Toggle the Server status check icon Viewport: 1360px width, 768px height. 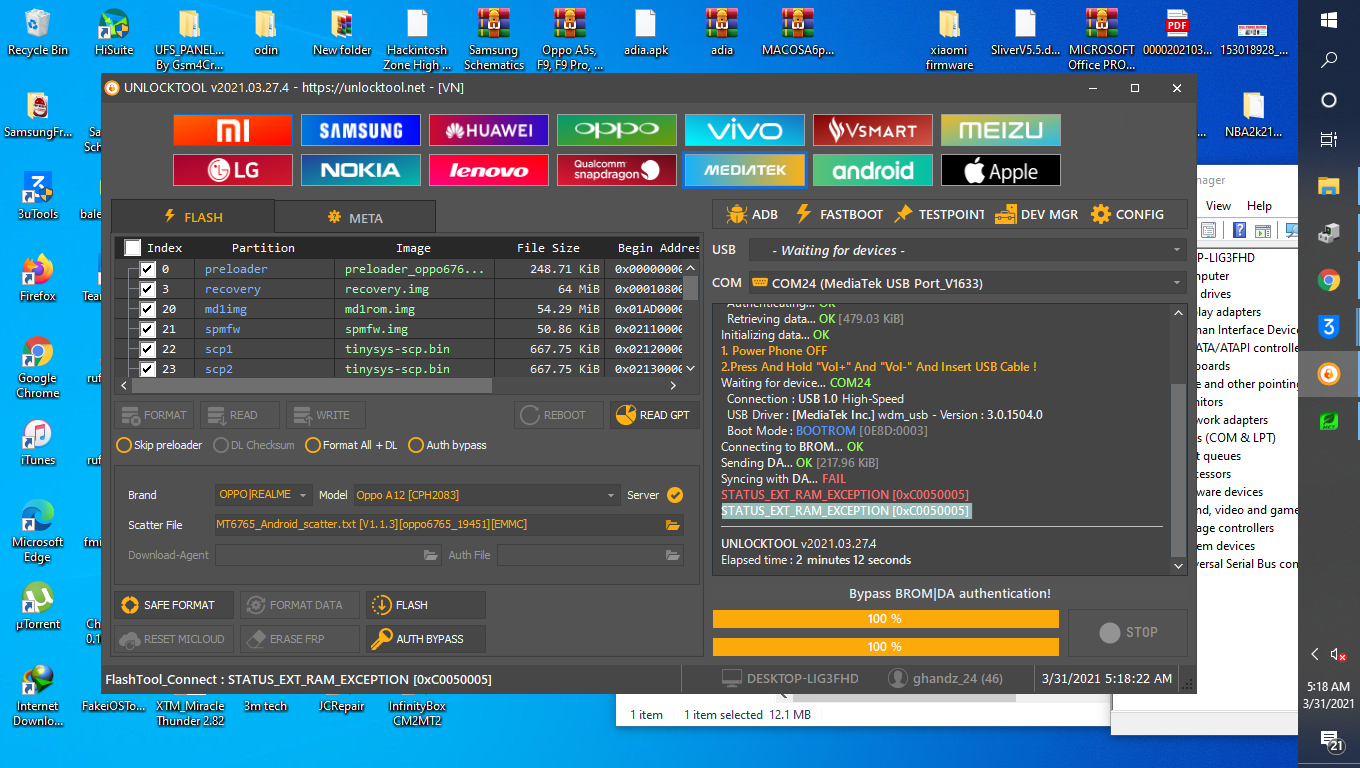tap(675, 495)
